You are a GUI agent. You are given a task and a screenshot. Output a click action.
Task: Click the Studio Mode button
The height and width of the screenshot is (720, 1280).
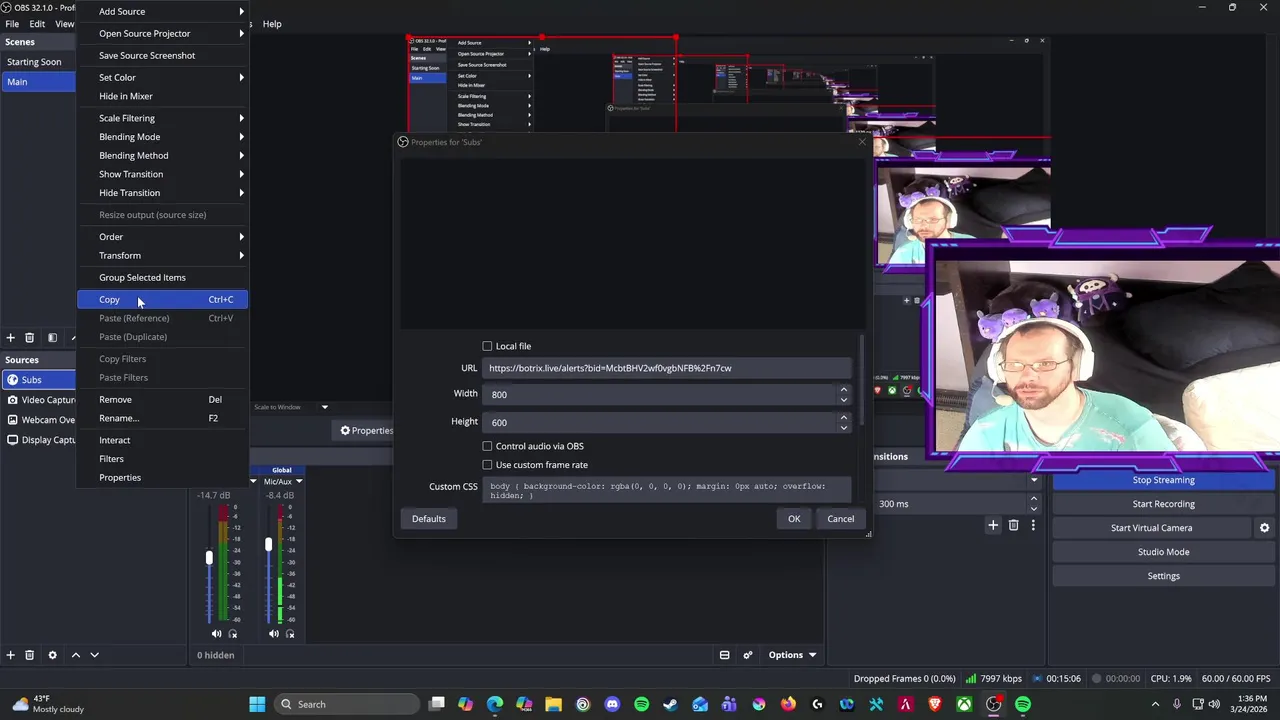click(1163, 552)
